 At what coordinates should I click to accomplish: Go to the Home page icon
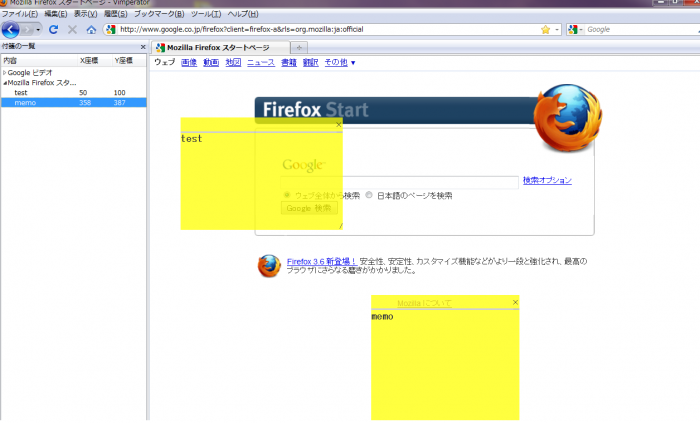click(x=91, y=29)
